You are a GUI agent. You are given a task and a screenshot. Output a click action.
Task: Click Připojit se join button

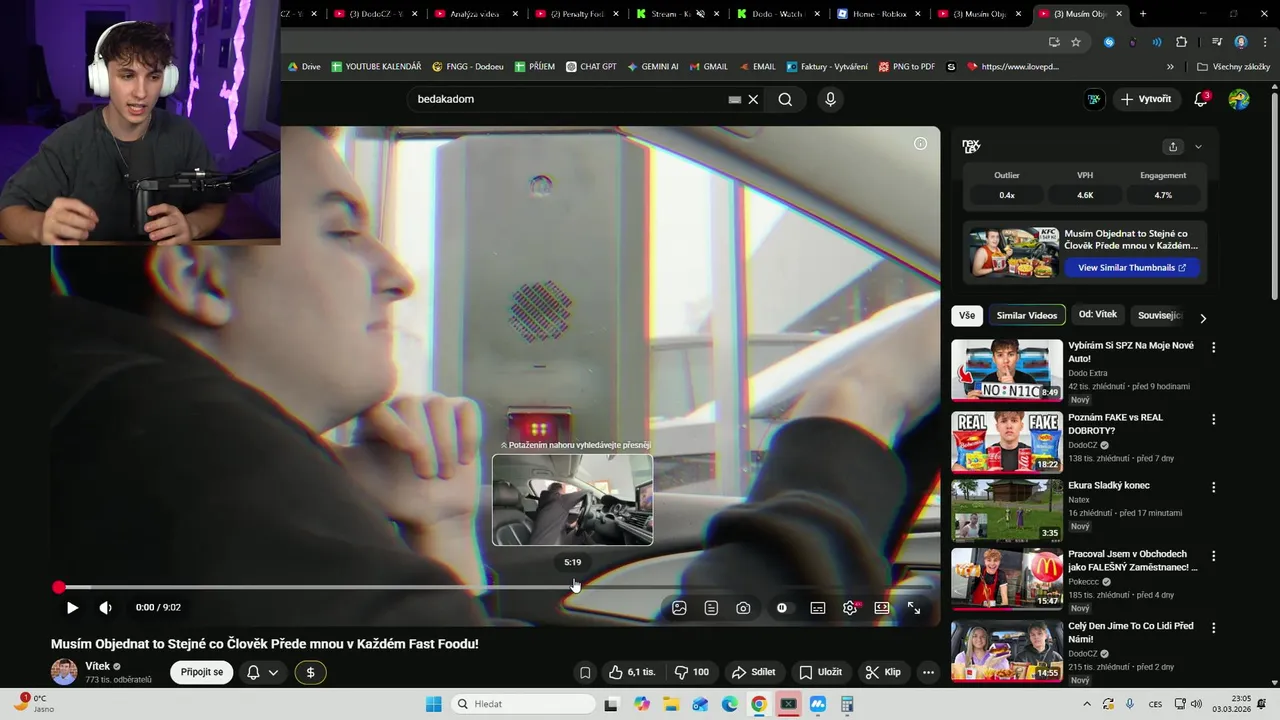(x=202, y=672)
